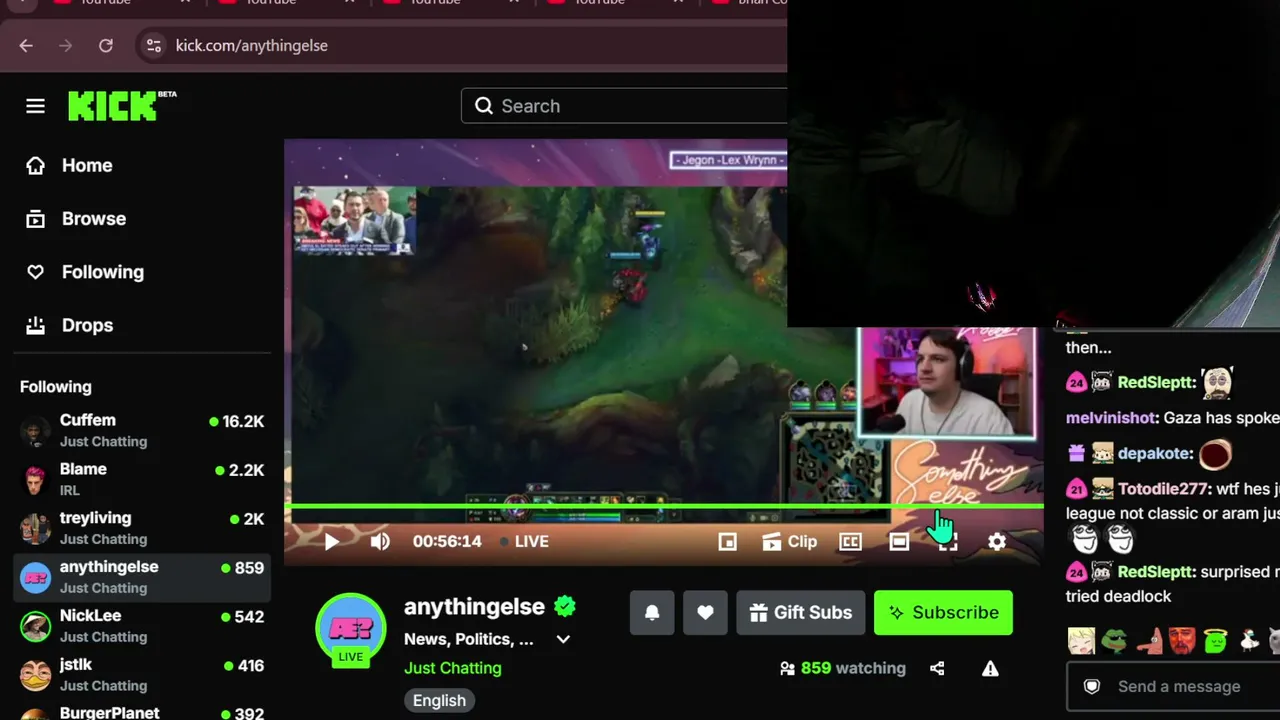Click depakote's username in chat

1156,453
